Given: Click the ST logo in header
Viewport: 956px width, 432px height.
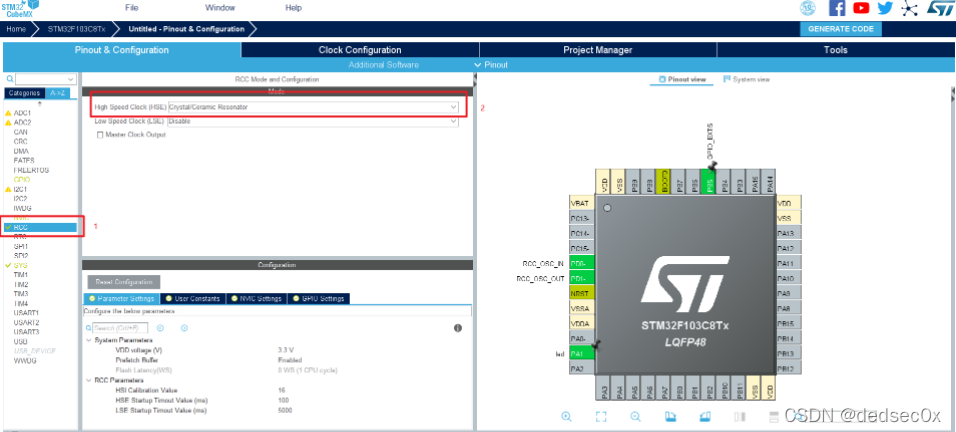Looking at the screenshot, I should pyautogui.click(x=940, y=8).
